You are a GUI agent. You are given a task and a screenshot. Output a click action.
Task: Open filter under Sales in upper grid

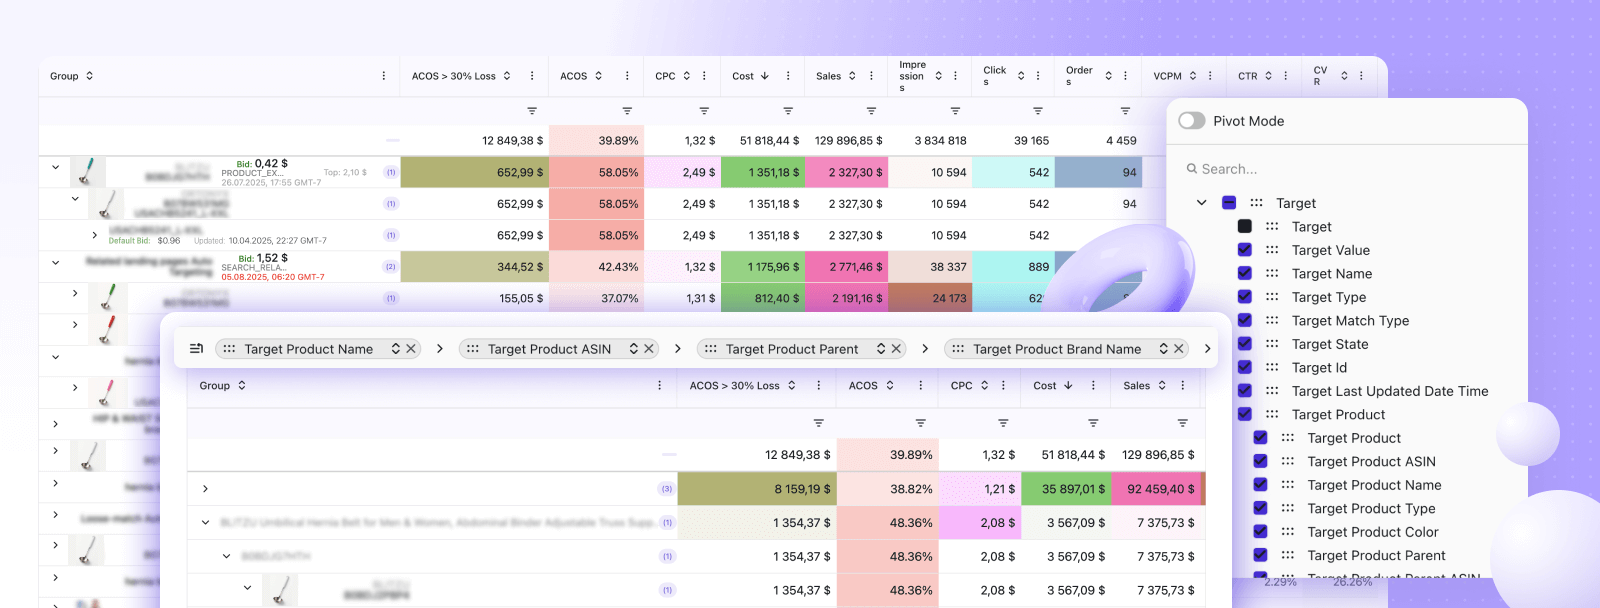point(871,111)
